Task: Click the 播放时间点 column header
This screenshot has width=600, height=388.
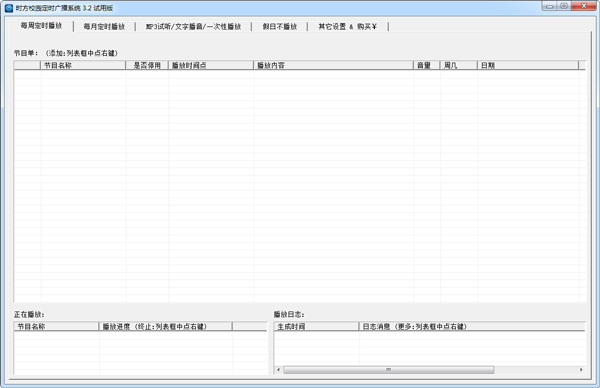Action: point(211,65)
